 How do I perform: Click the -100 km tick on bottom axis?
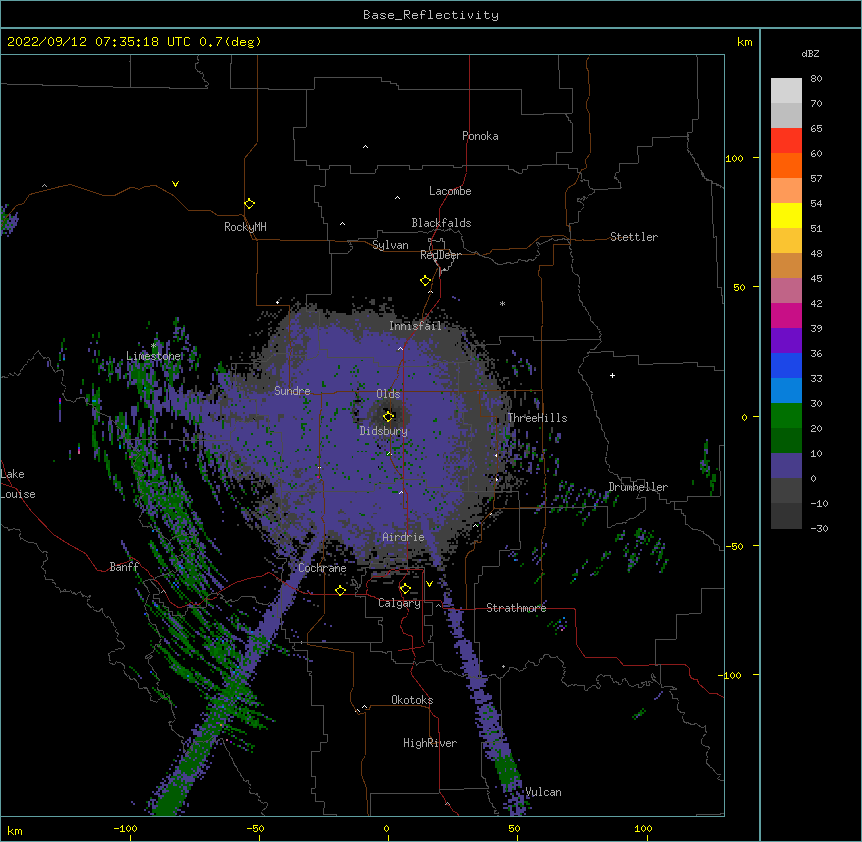click(x=125, y=829)
